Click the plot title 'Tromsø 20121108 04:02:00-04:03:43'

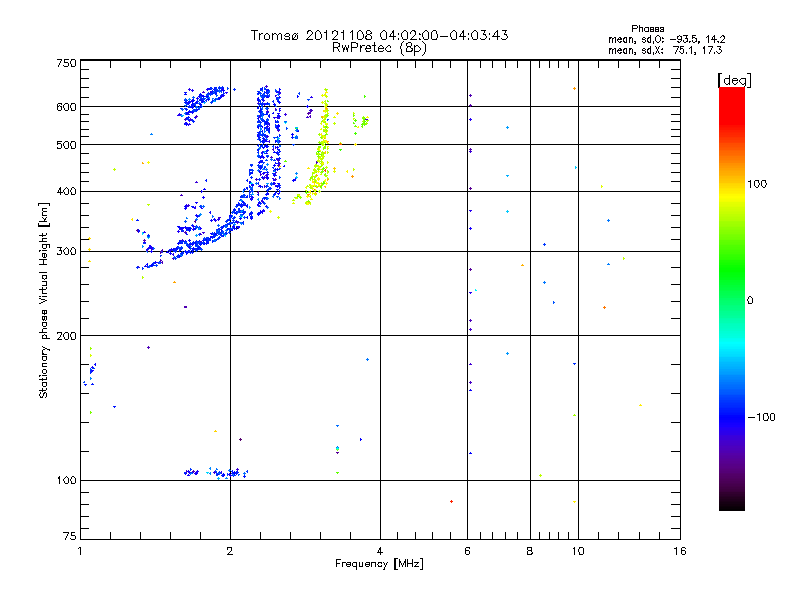(x=379, y=35)
